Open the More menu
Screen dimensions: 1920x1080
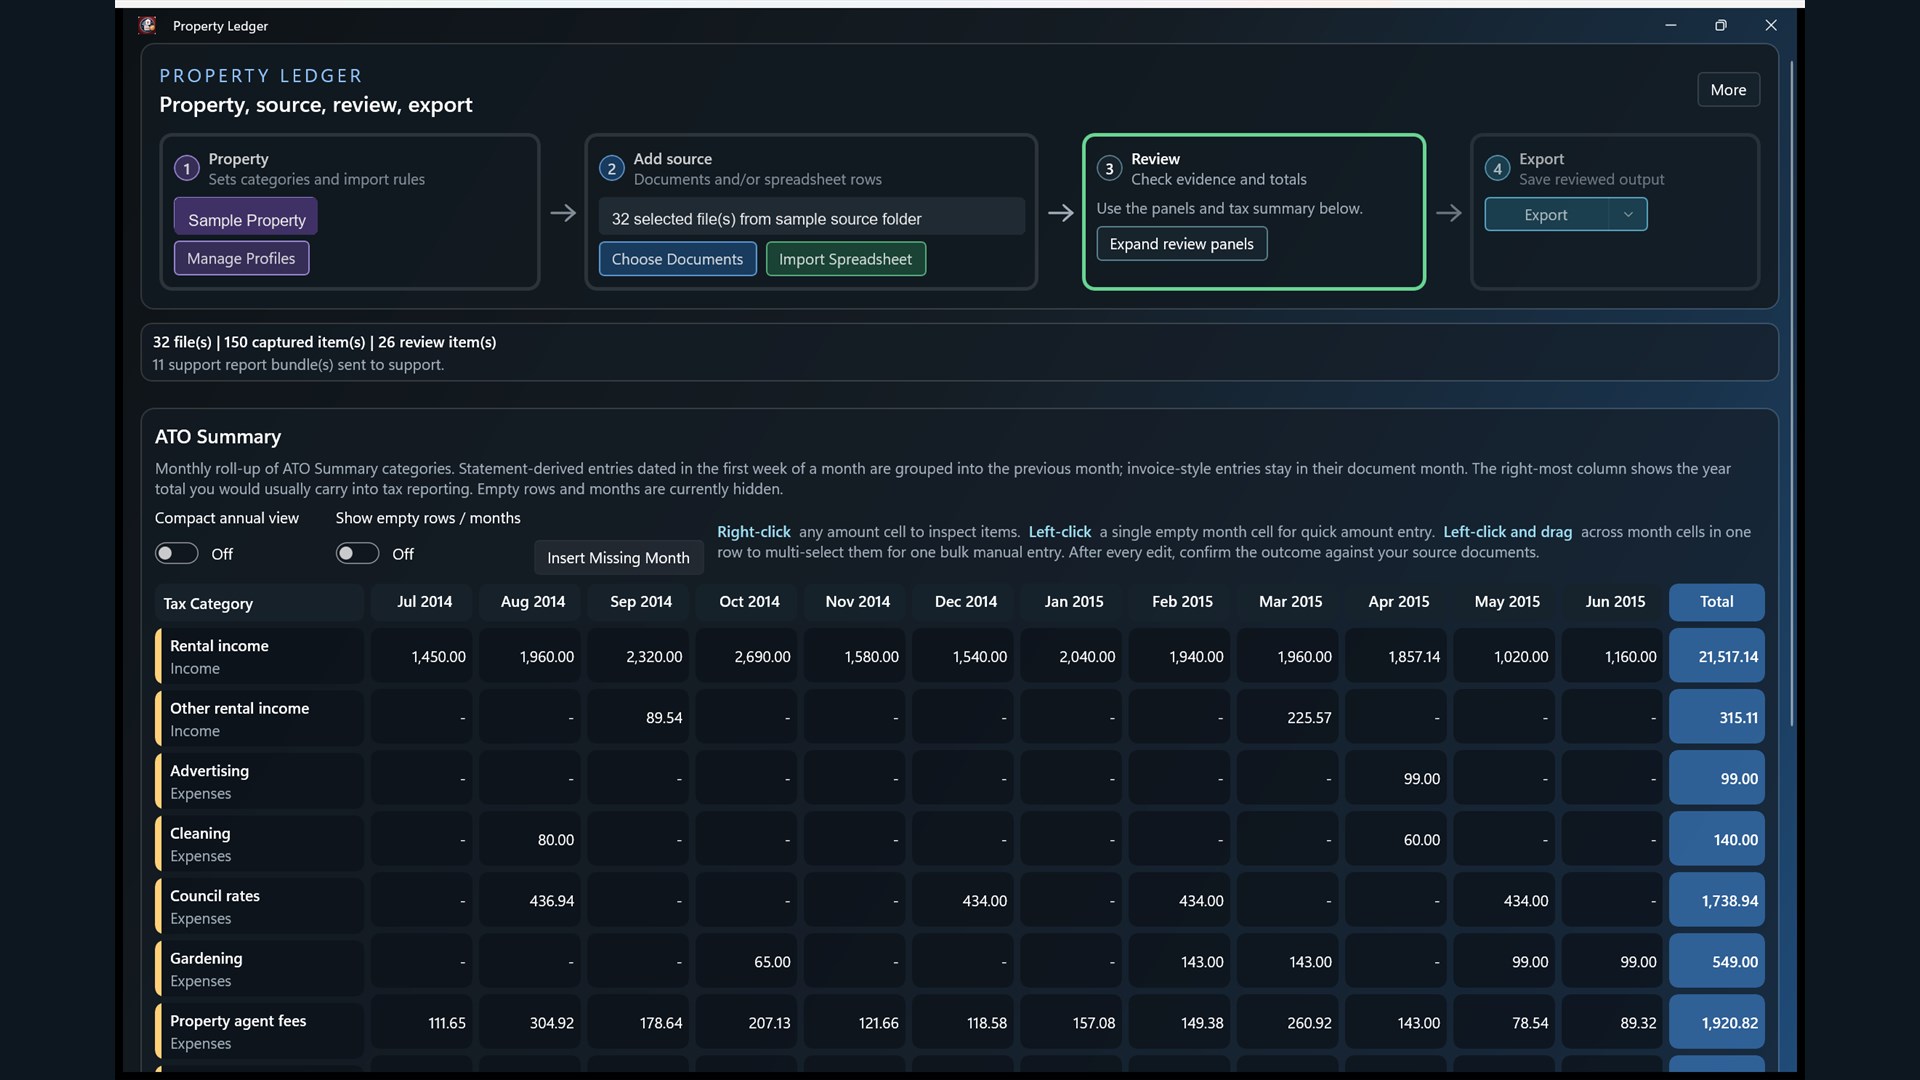coord(1728,90)
